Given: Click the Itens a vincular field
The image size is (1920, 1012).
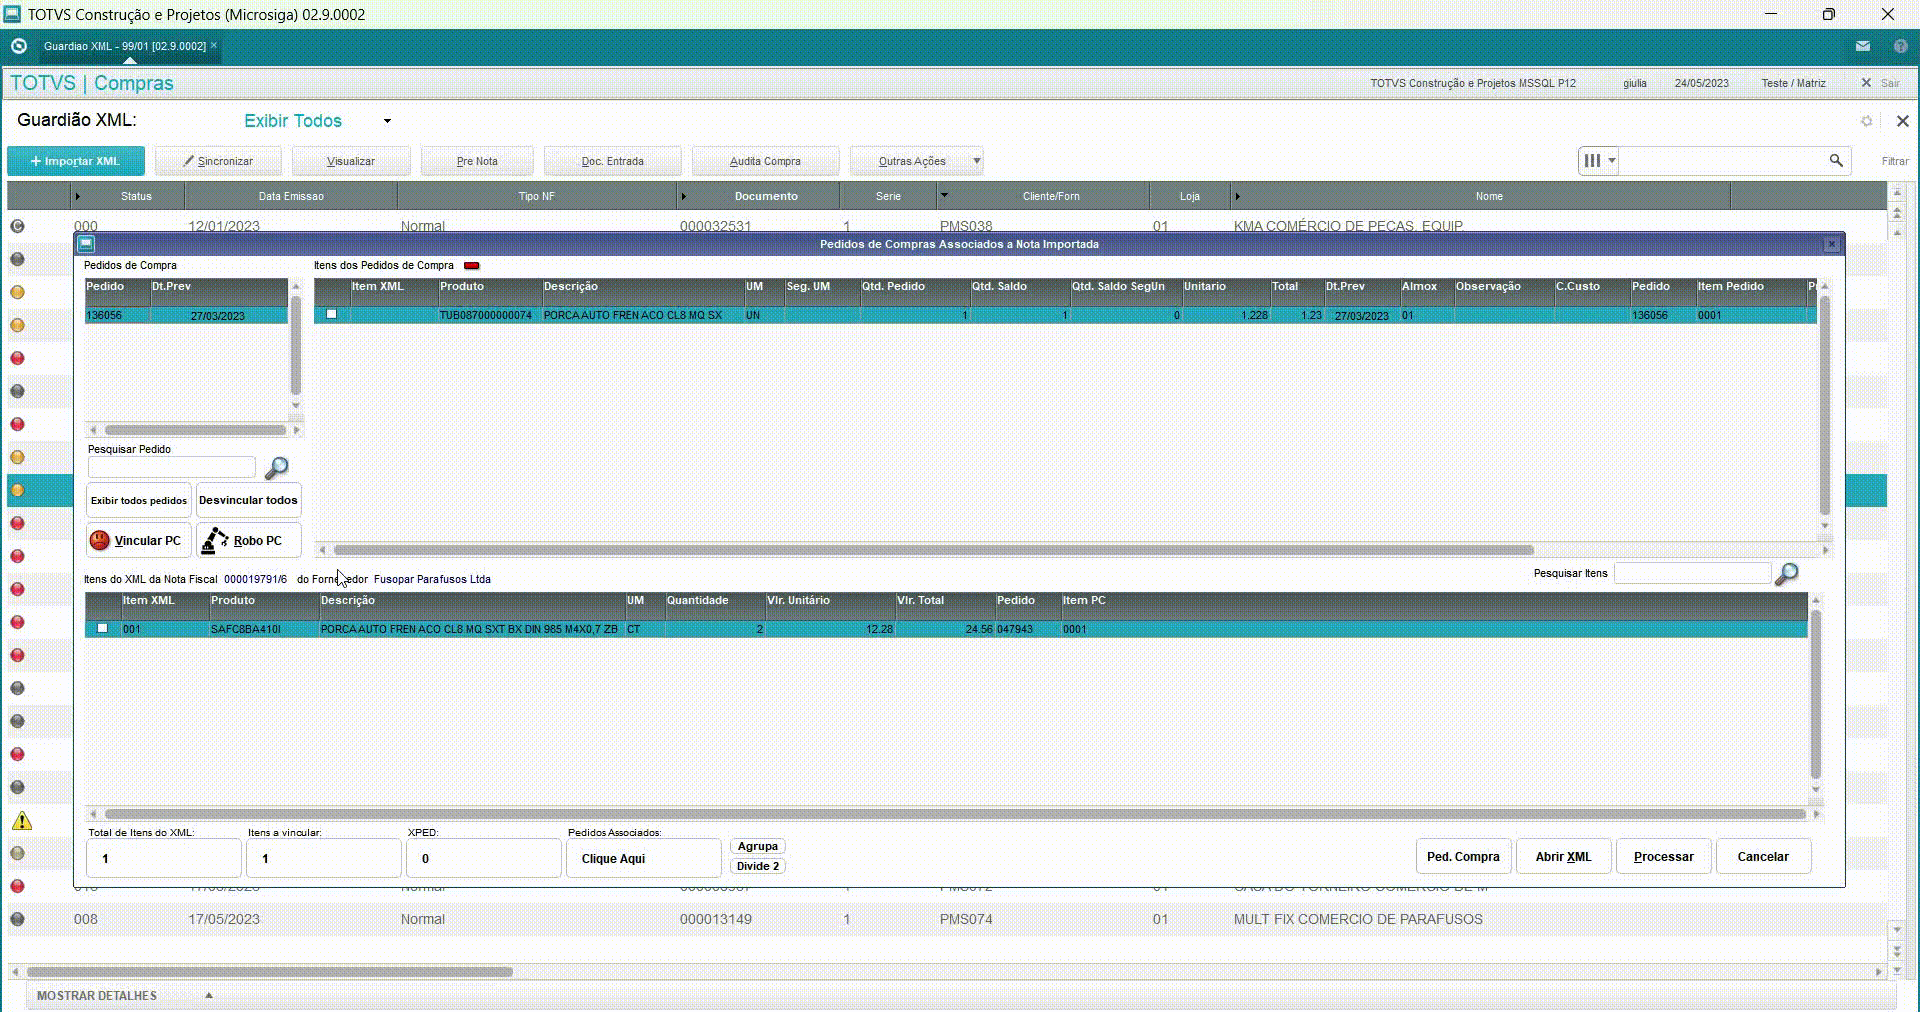Looking at the screenshot, I should 324,858.
